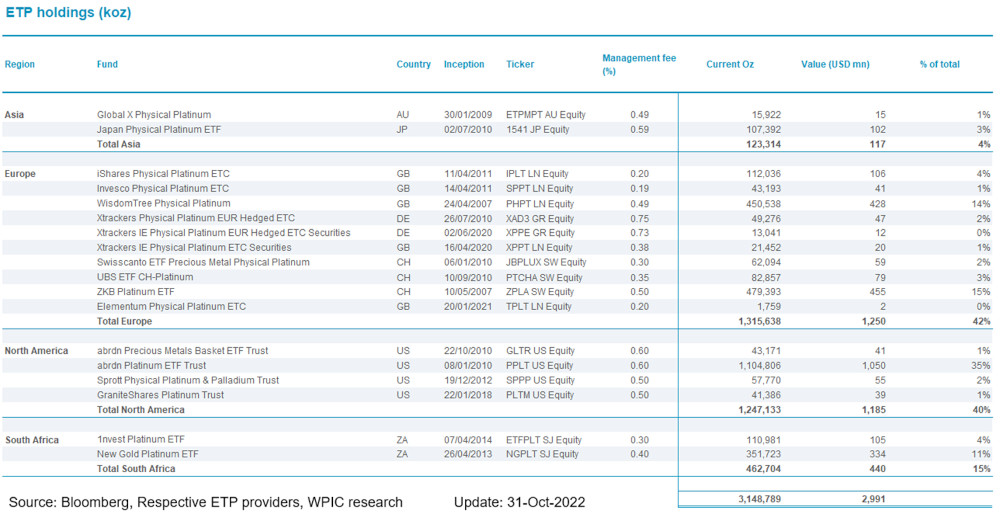This screenshot has height=514, width=1000.
Task: Select the 'Ticker' column header
Action: (x=520, y=64)
